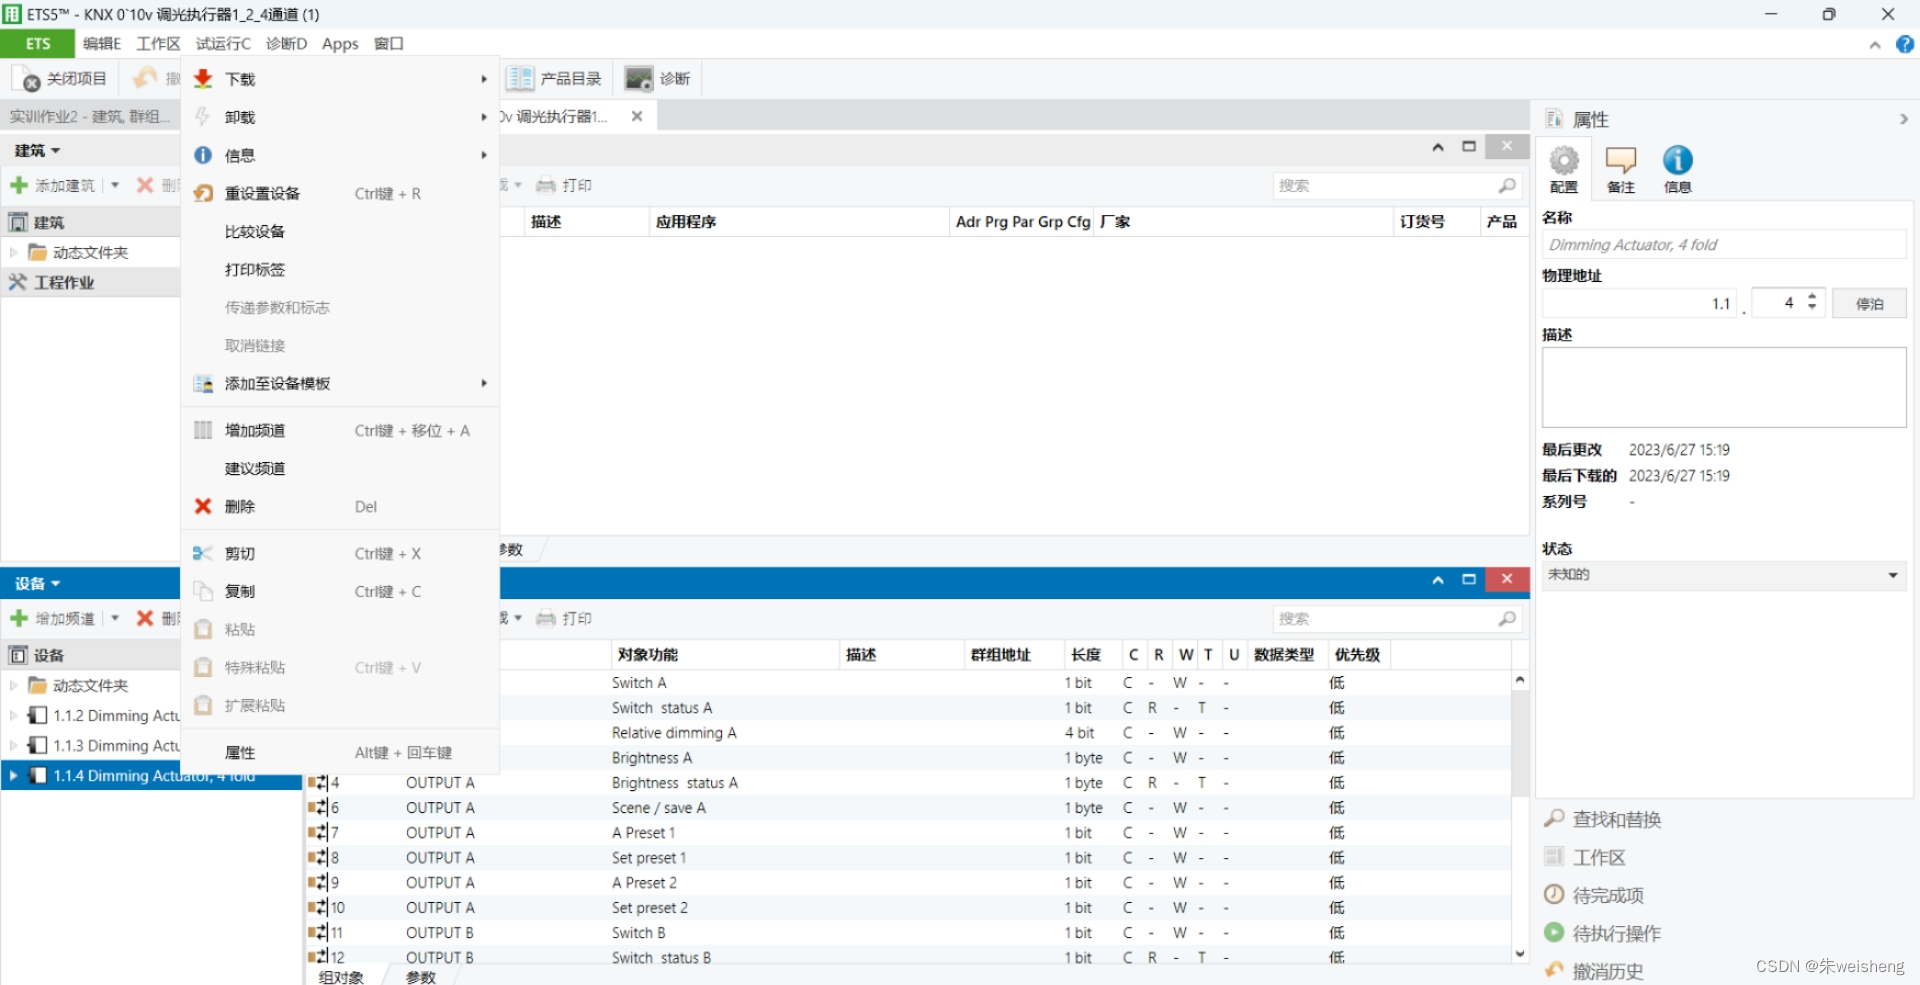Click the help question mark icon

[1905, 44]
